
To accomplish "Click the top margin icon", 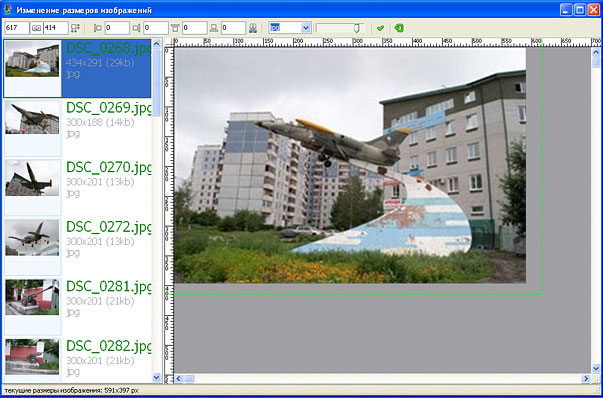I will click(175, 28).
